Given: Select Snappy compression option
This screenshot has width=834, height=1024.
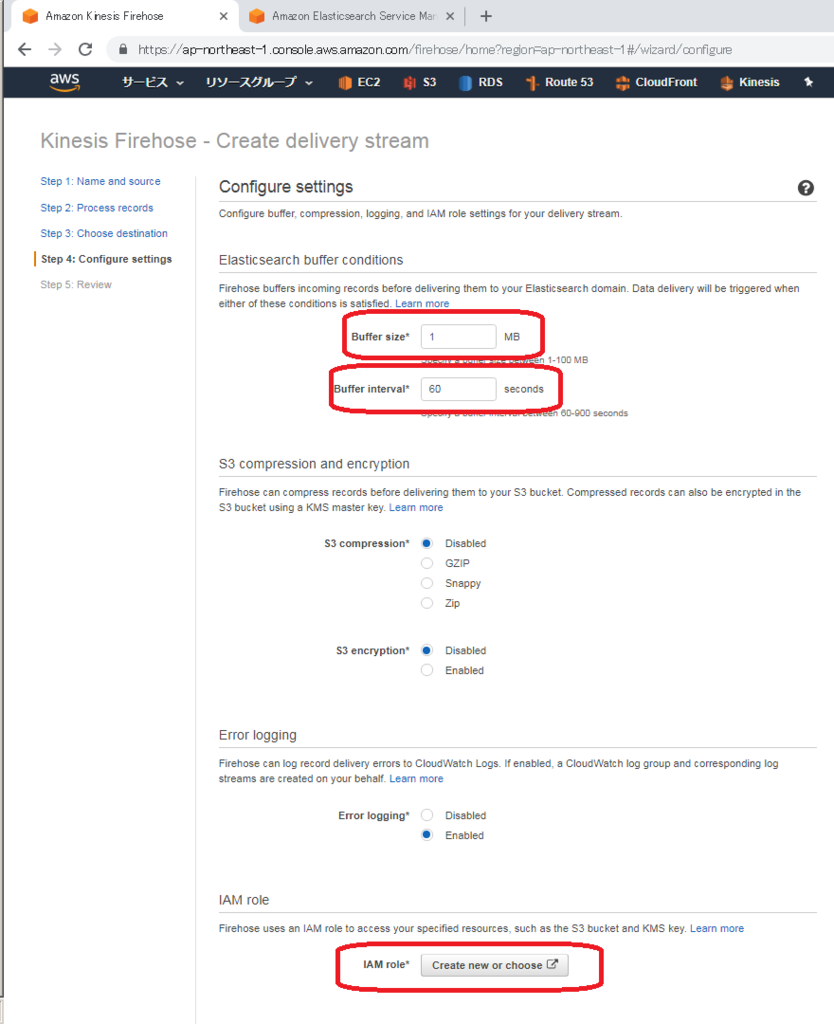Looking at the screenshot, I should click(x=427, y=583).
